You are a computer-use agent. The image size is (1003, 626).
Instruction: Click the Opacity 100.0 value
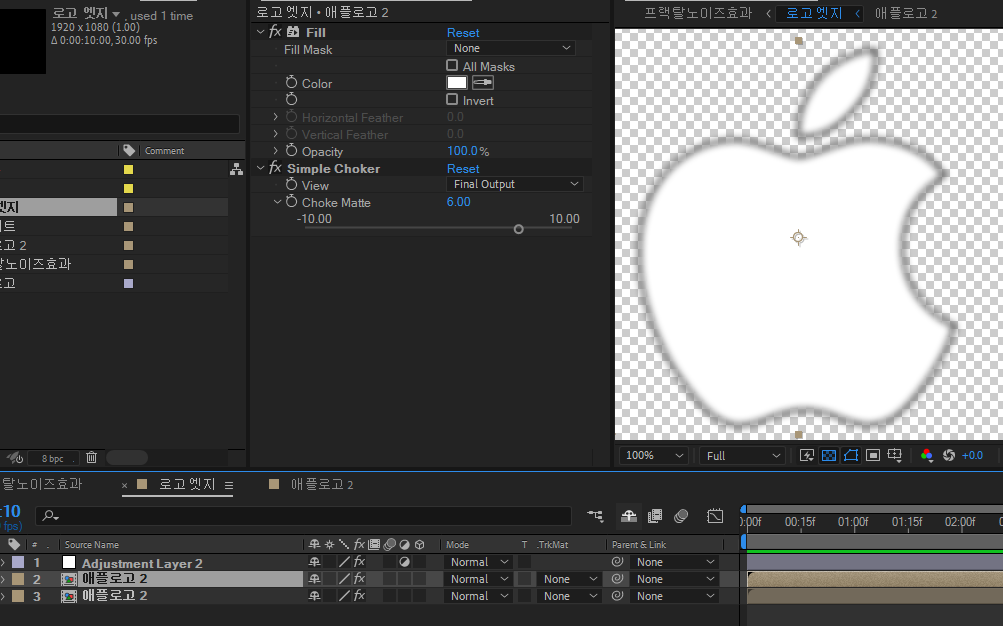(462, 151)
